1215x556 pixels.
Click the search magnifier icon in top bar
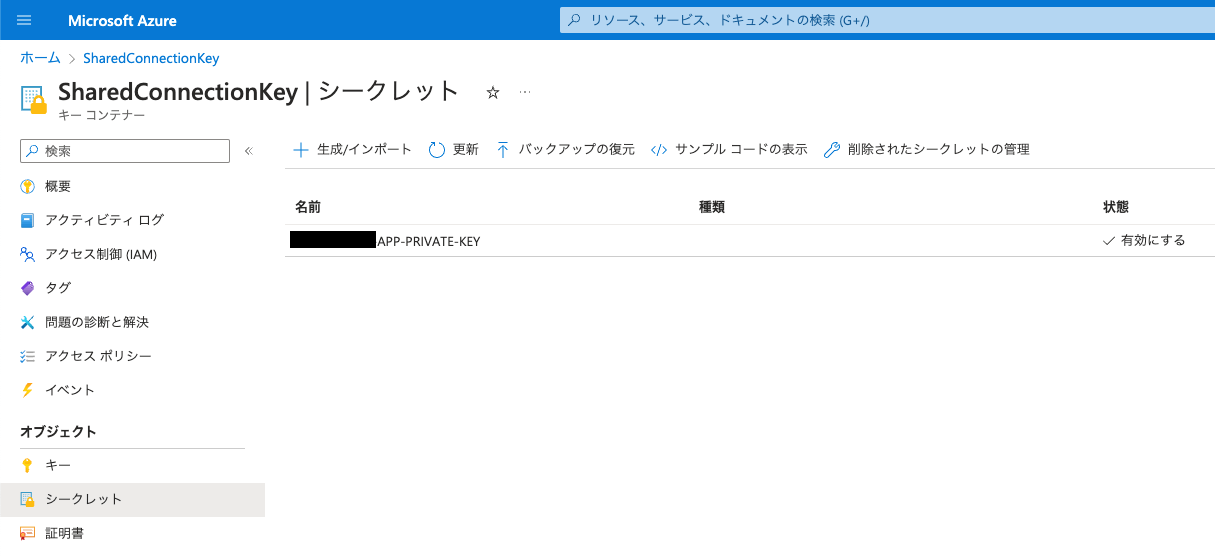[x=574, y=20]
